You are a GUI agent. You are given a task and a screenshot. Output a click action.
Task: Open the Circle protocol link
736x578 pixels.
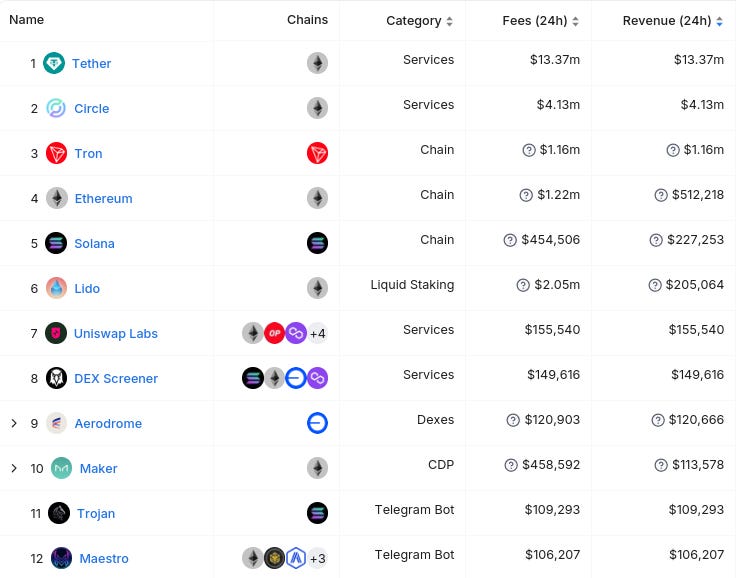click(92, 108)
